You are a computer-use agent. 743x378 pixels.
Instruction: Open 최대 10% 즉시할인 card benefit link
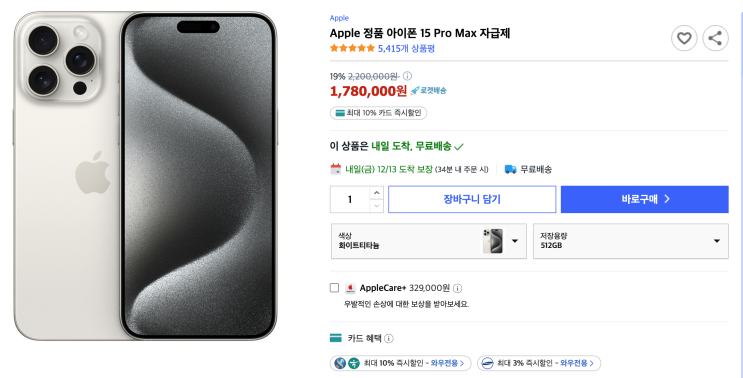point(401,363)
